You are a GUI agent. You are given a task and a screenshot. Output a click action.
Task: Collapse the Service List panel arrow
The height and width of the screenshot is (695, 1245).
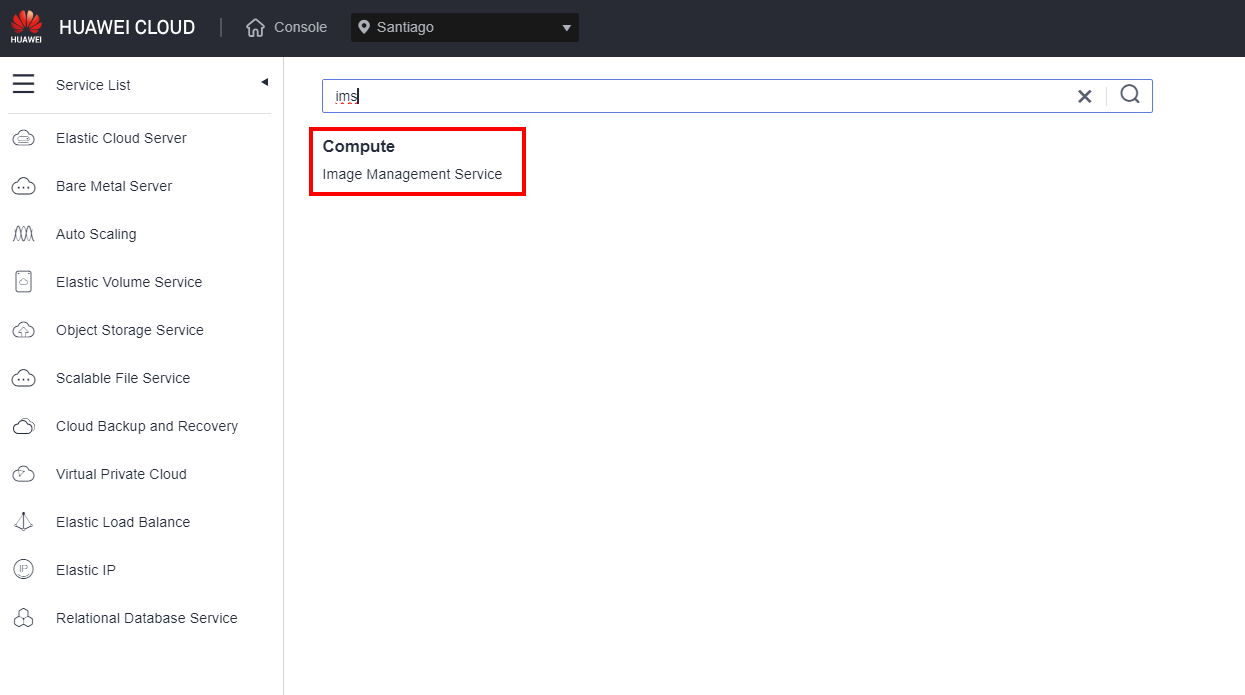264,82
